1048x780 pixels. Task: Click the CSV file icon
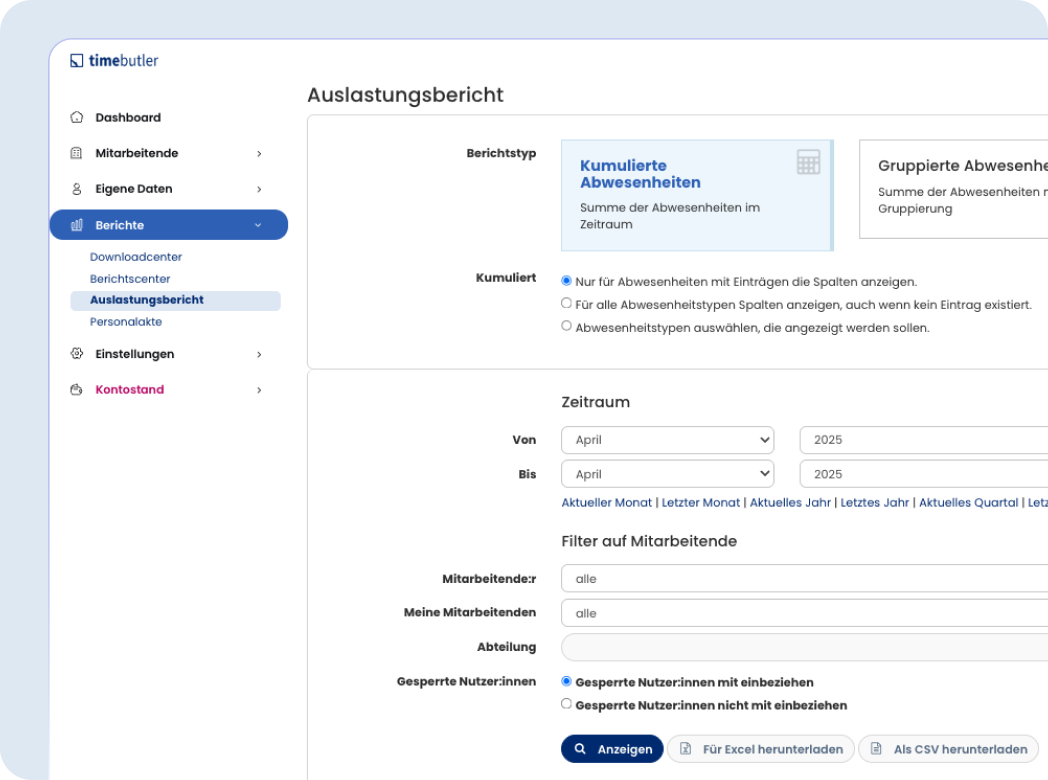(x=876, y=749)
